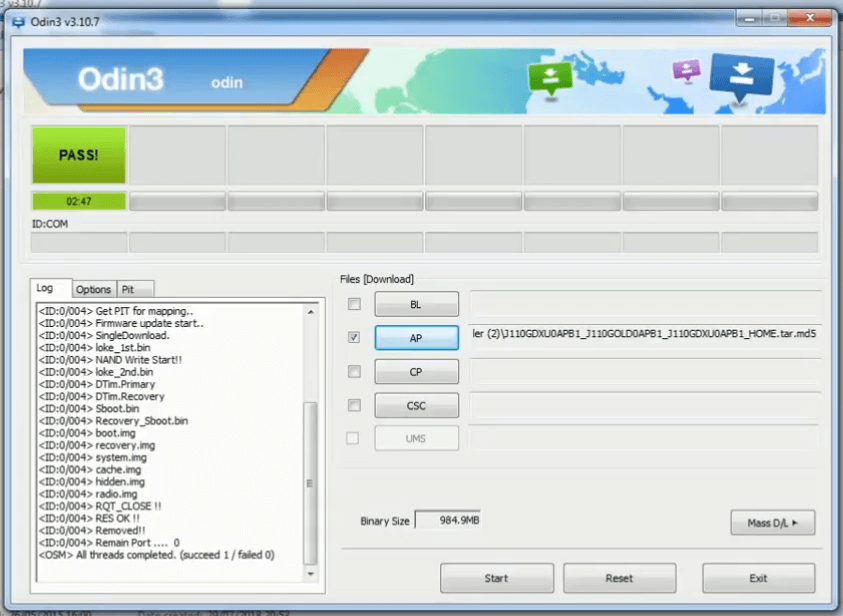Close the Odin3 window

pyautogui.click(x=810, y=18)
